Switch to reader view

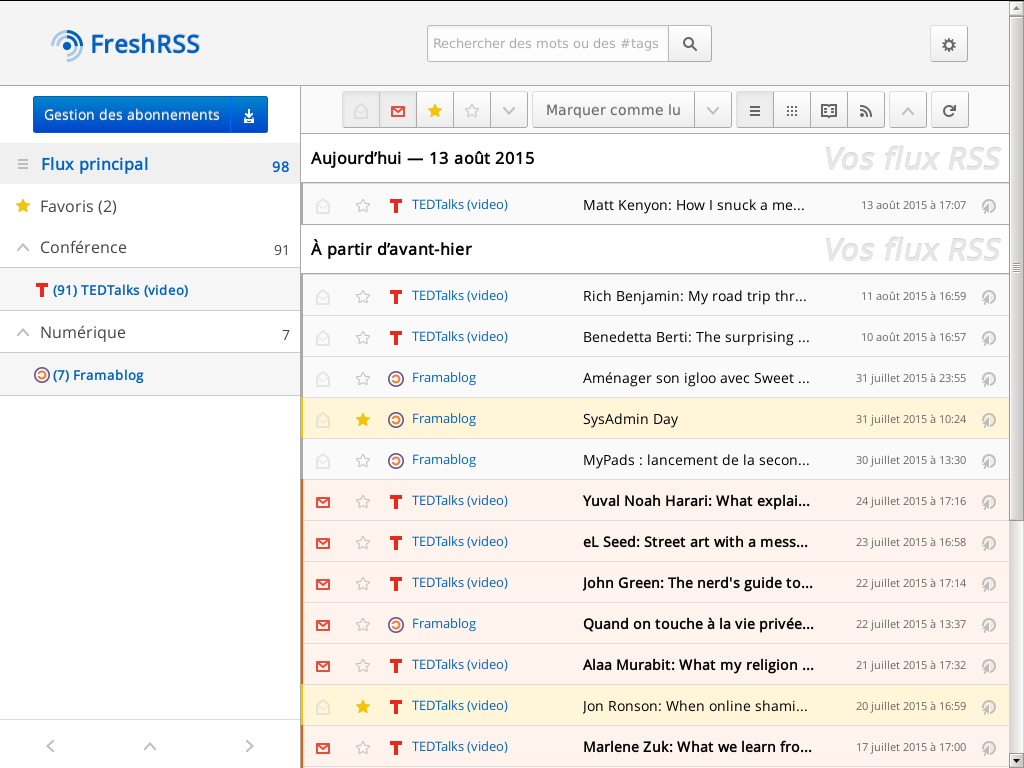pos(829,110)
